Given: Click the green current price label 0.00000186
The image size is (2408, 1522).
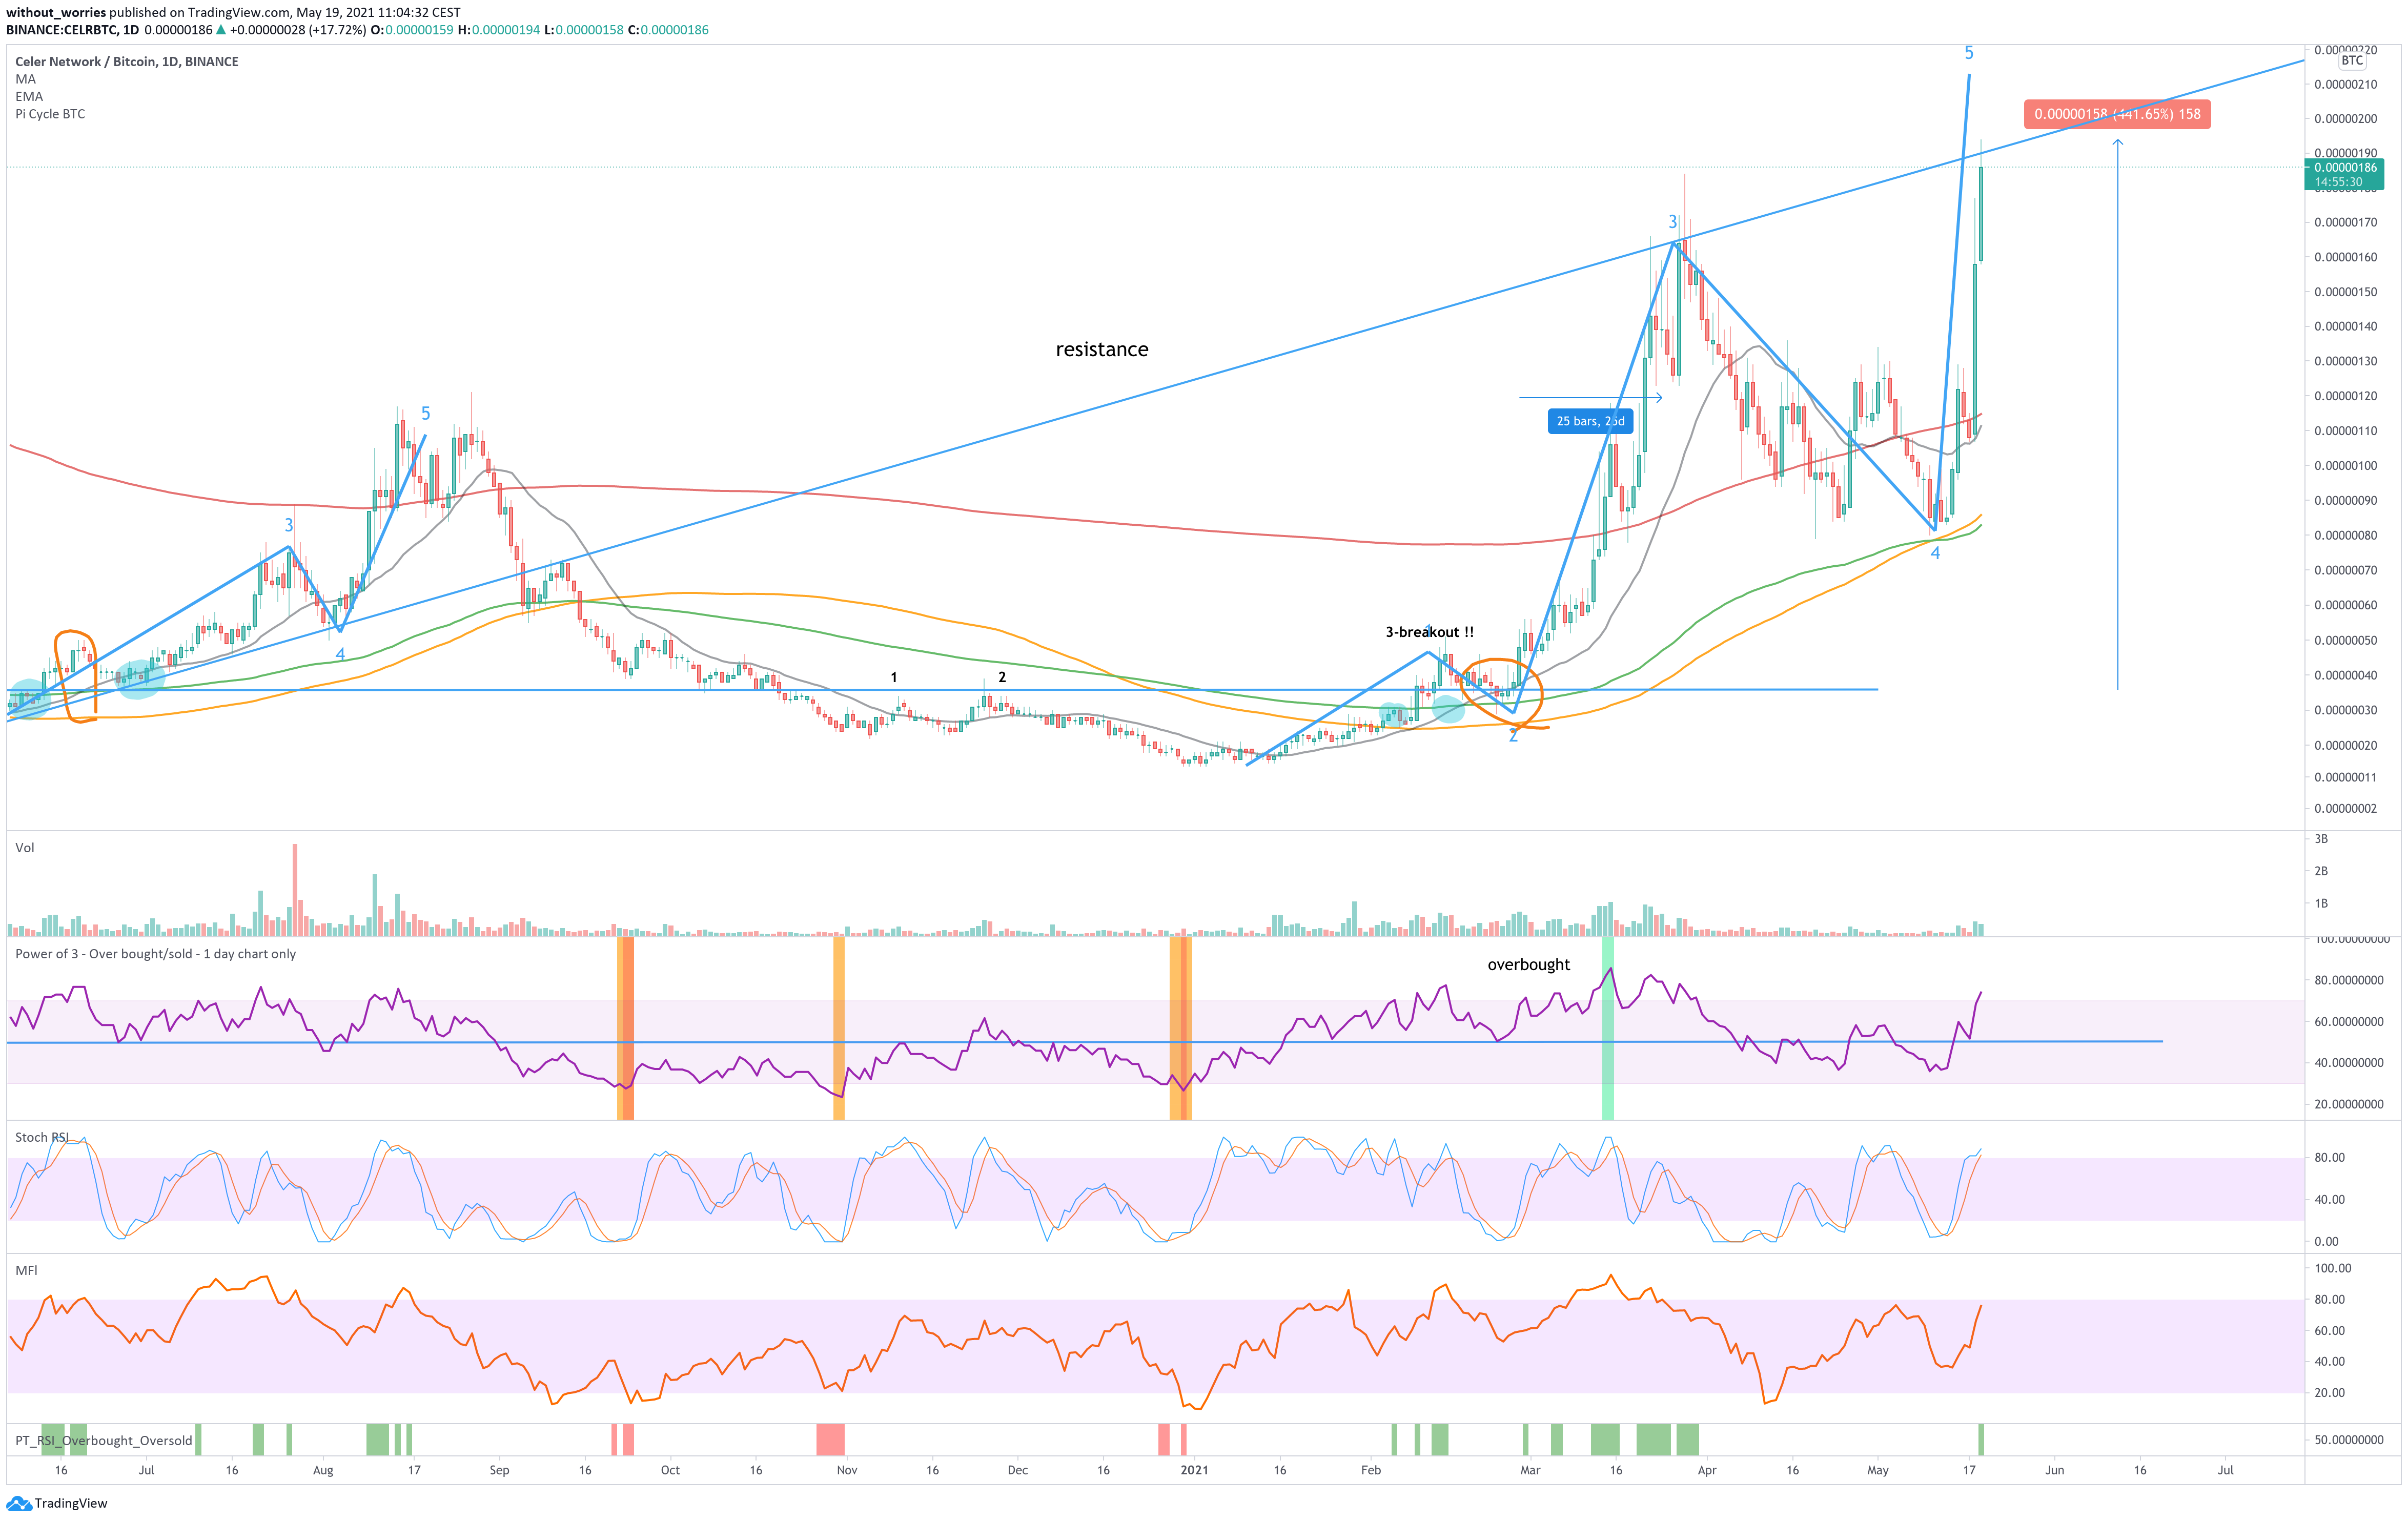Looking at the screenshot, I should point(2344,174).
